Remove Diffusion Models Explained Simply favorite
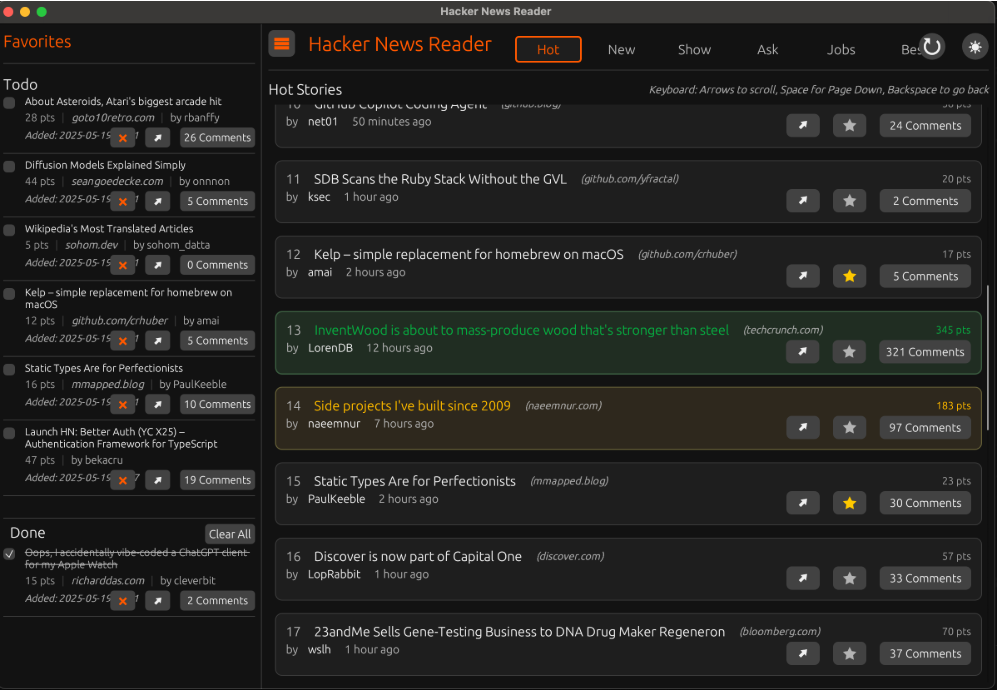 pos(123,202)
